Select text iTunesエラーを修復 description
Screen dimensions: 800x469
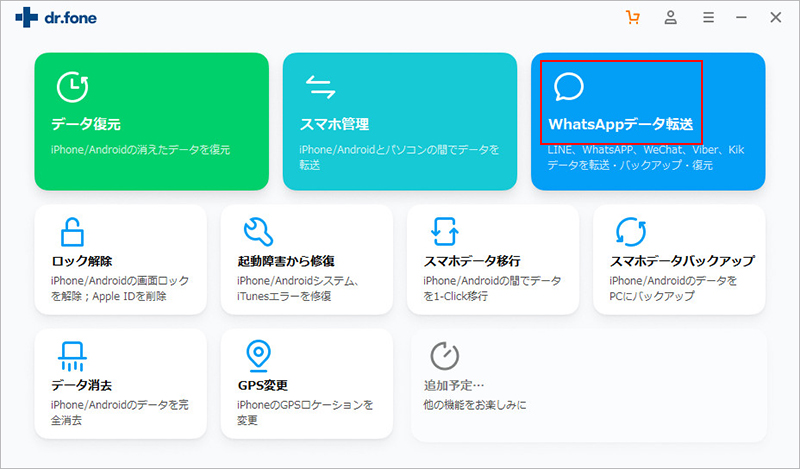[284, 296]
